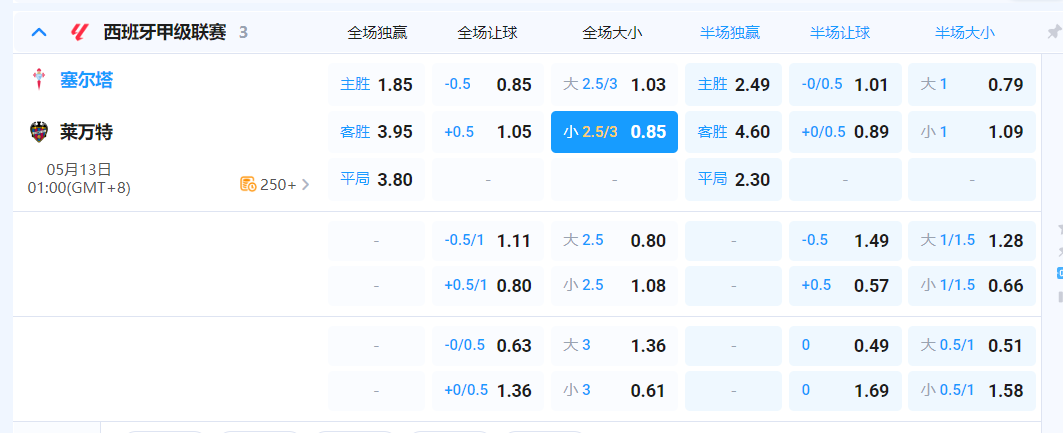Viewport: 1063px width, 433px height.
Task: Choose 大 3 at 1.36
Action: coord(614,346)
